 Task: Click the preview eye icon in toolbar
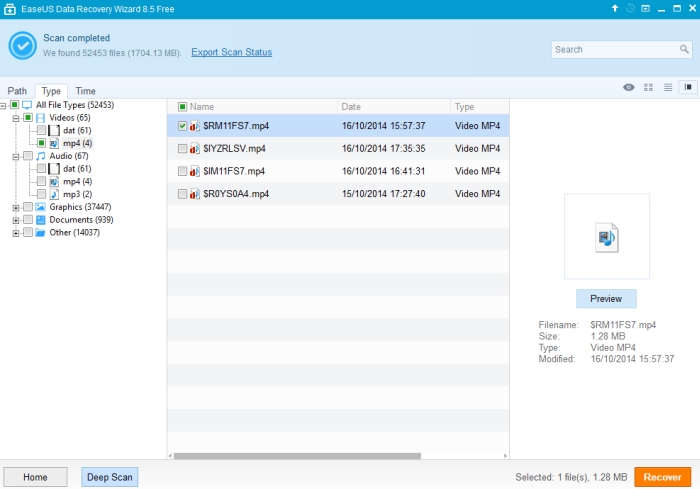629,88
